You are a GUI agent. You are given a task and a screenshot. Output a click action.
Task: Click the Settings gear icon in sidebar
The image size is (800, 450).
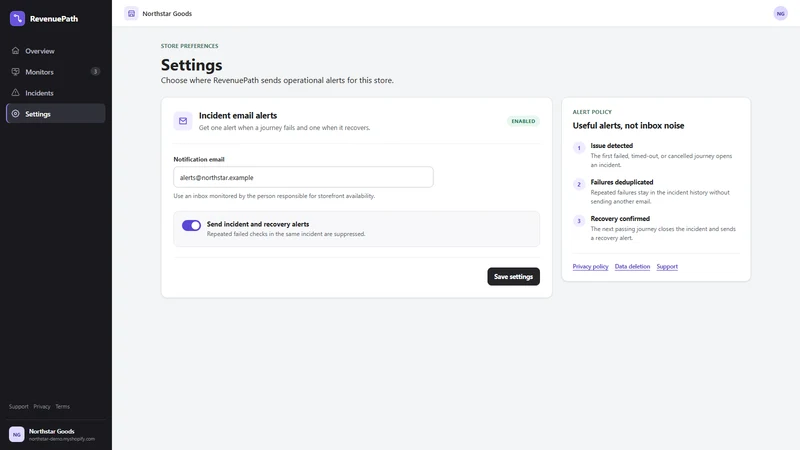(15, 113)
